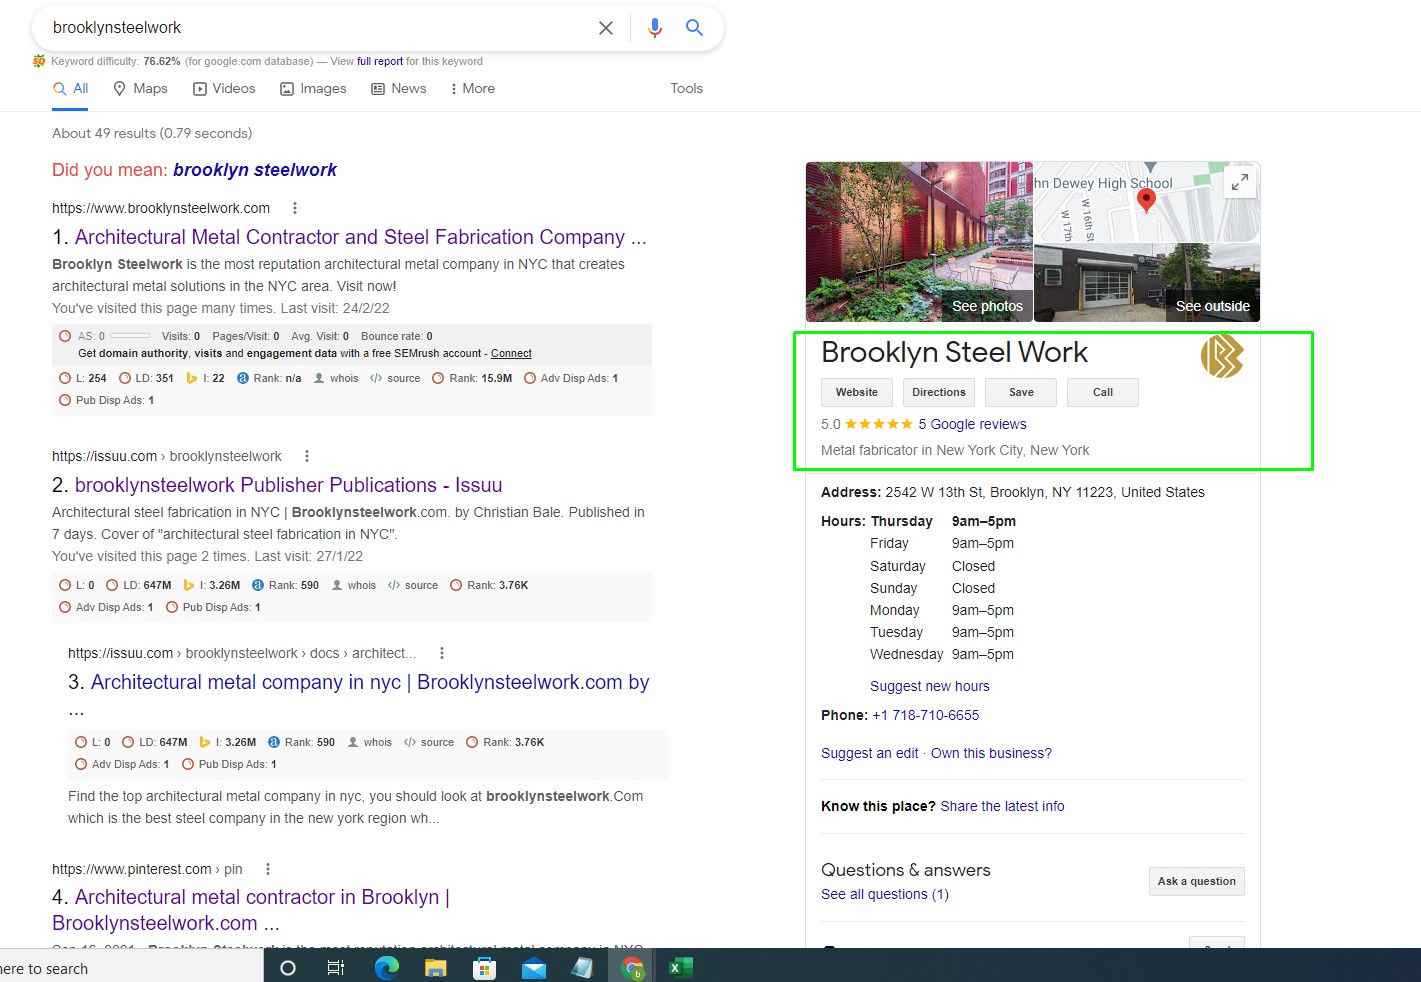This screenshot has height=982, width=1421.
Task: Open Excel from the taskbar
Action: pyautogui.click(x=681, y=967)
